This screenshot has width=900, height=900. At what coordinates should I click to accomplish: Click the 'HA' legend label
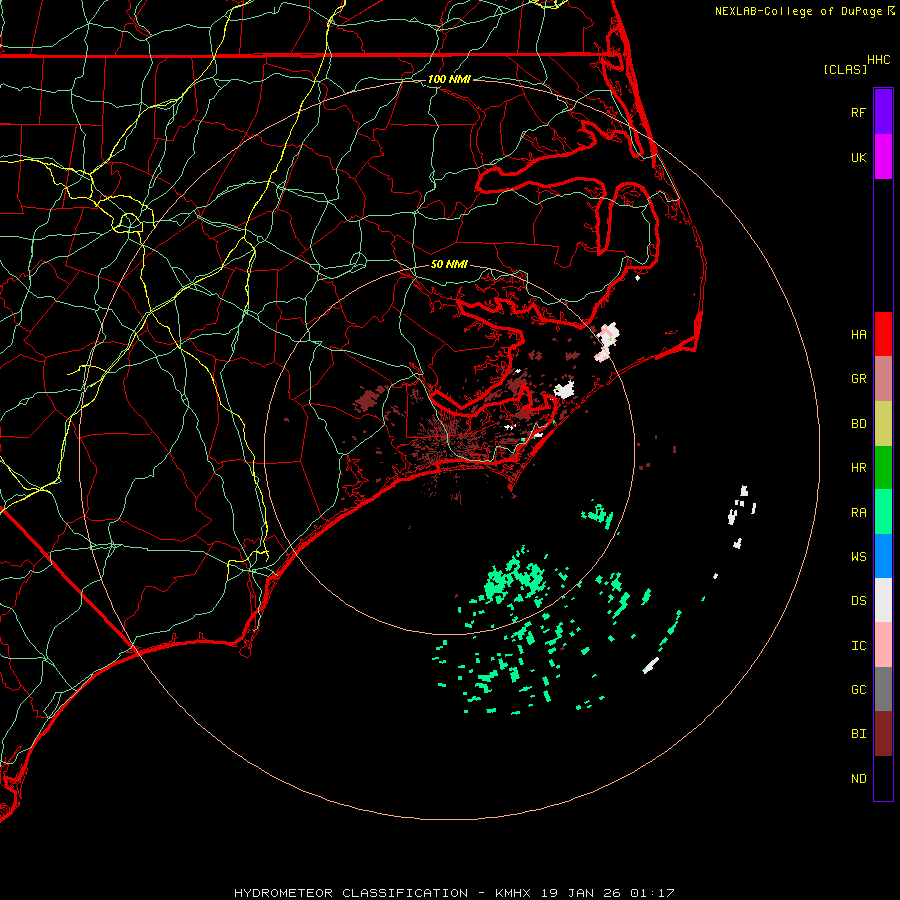click(x=858, y=335)
